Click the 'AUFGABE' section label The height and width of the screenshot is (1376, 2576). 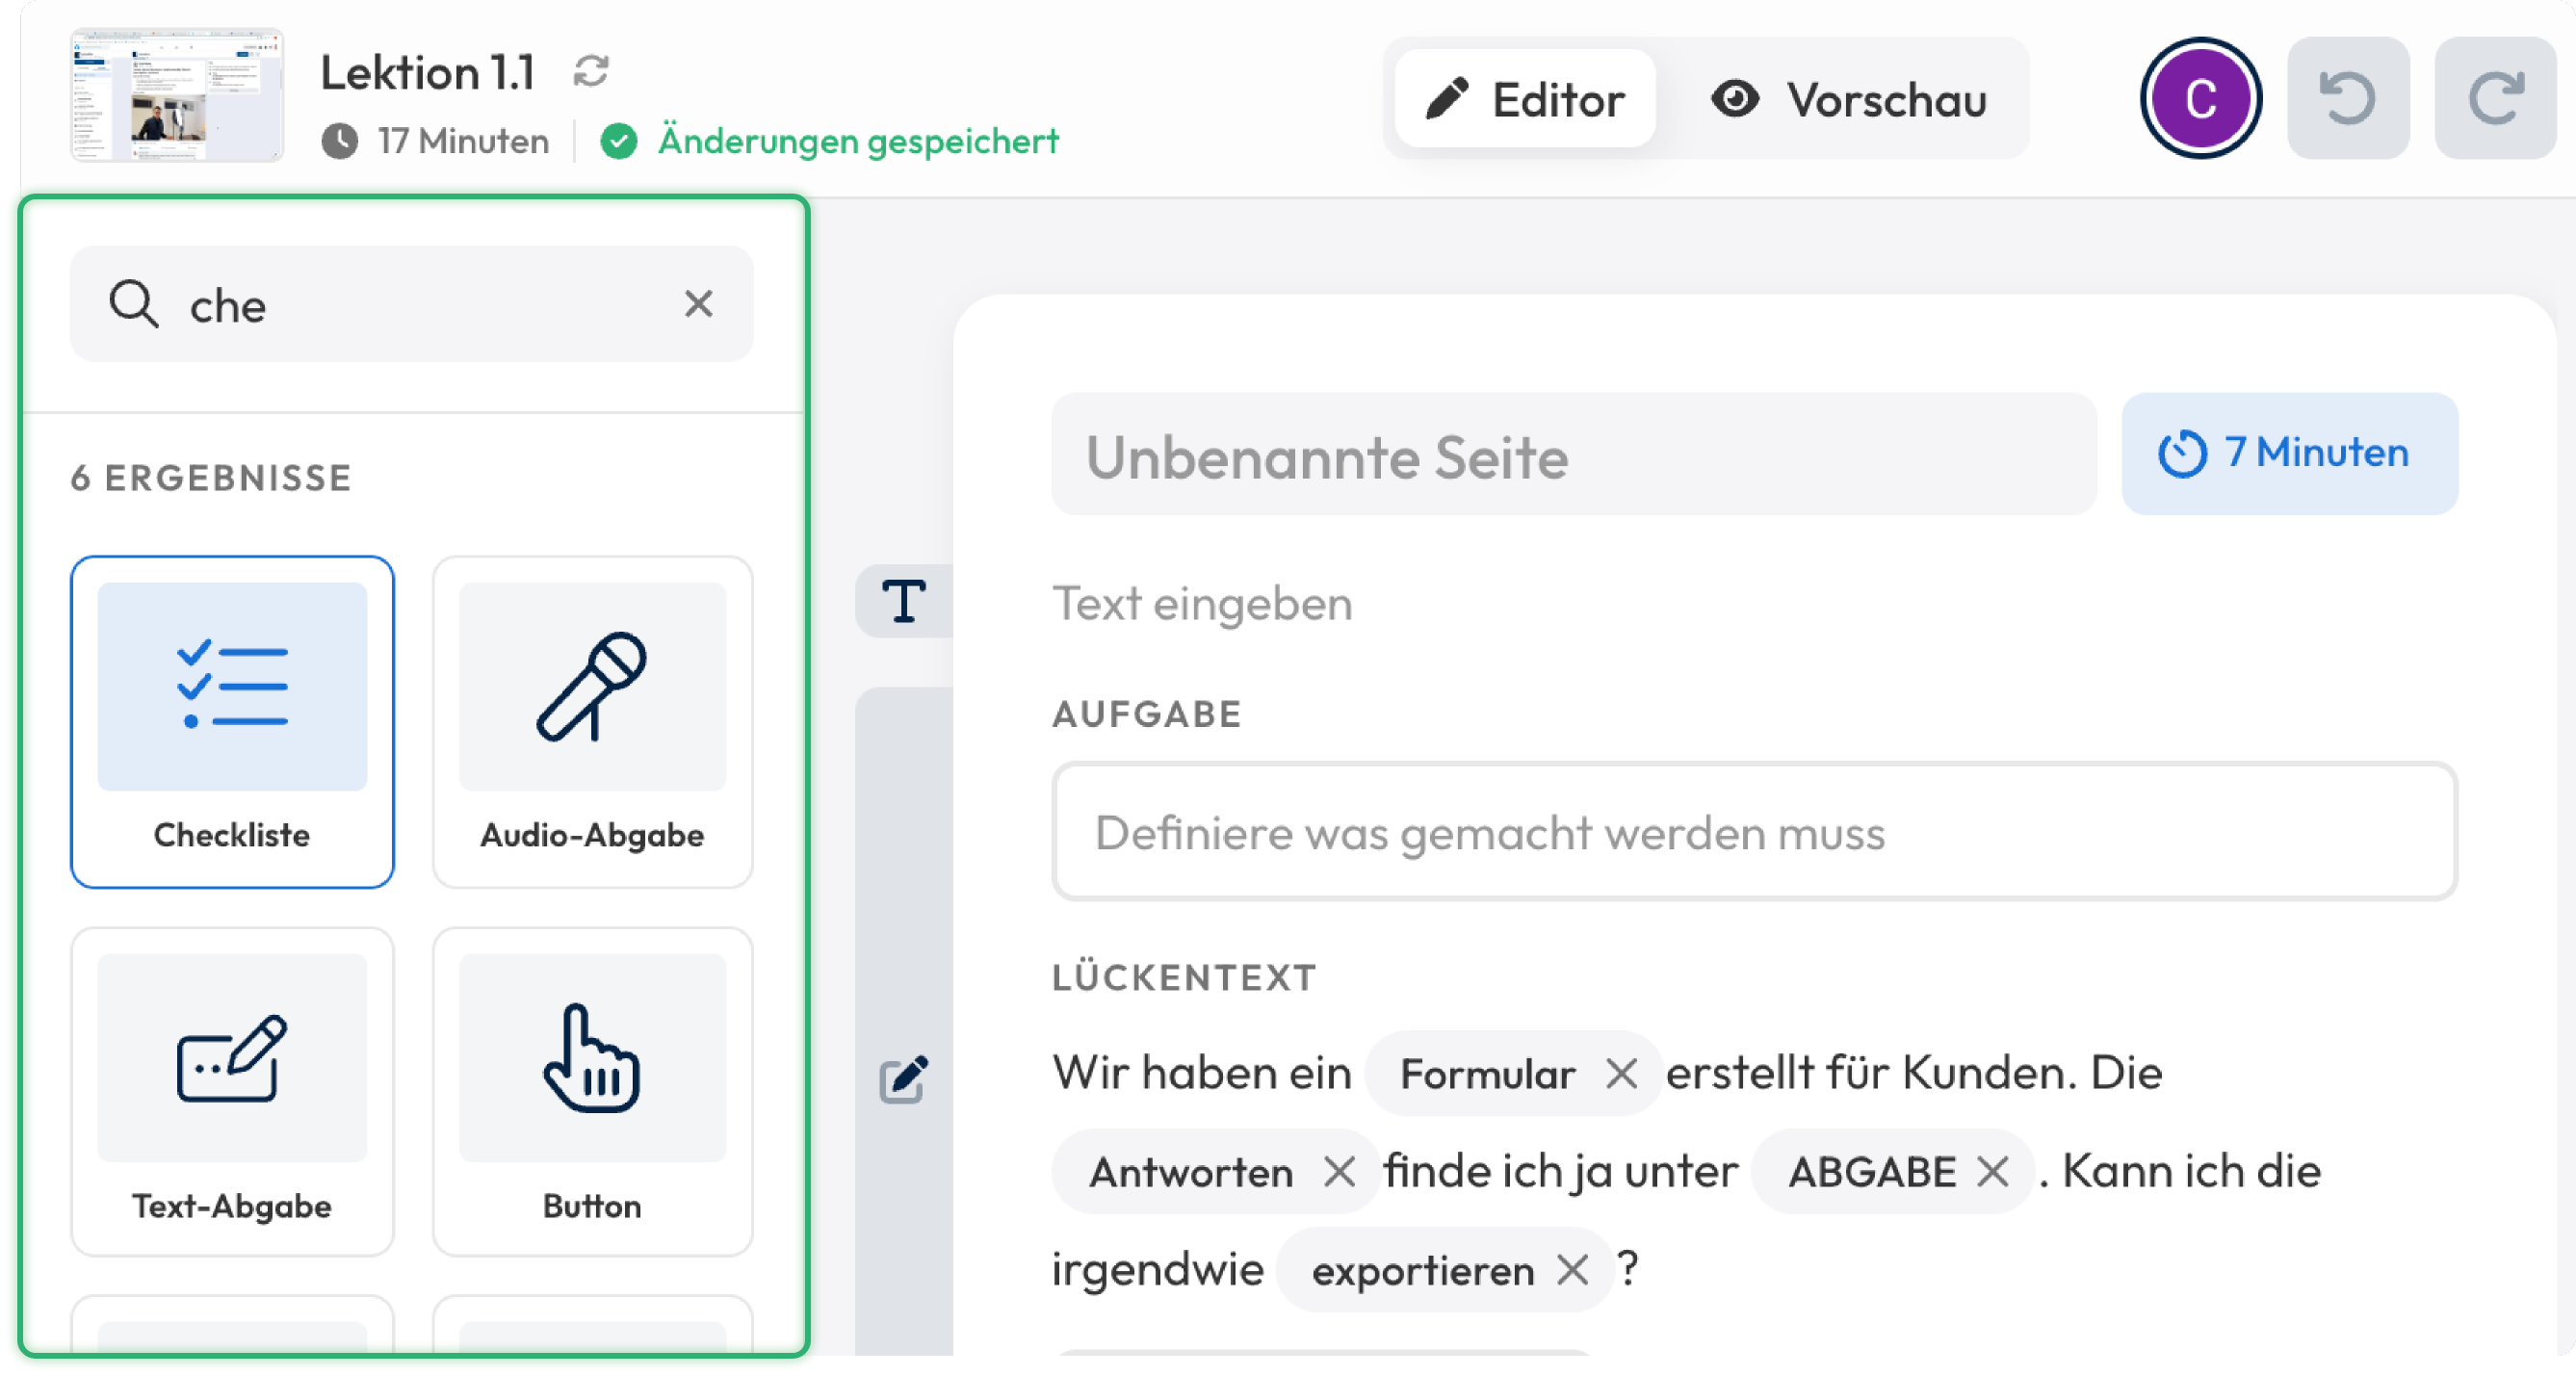click(1147, 714)
